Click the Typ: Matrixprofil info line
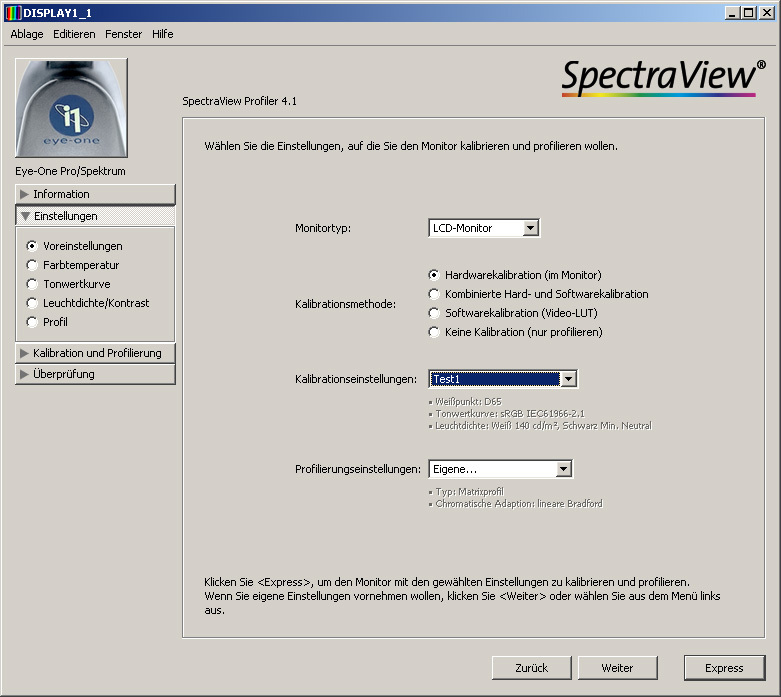Viewport: 781px width, 697px height. pos(466,492)
